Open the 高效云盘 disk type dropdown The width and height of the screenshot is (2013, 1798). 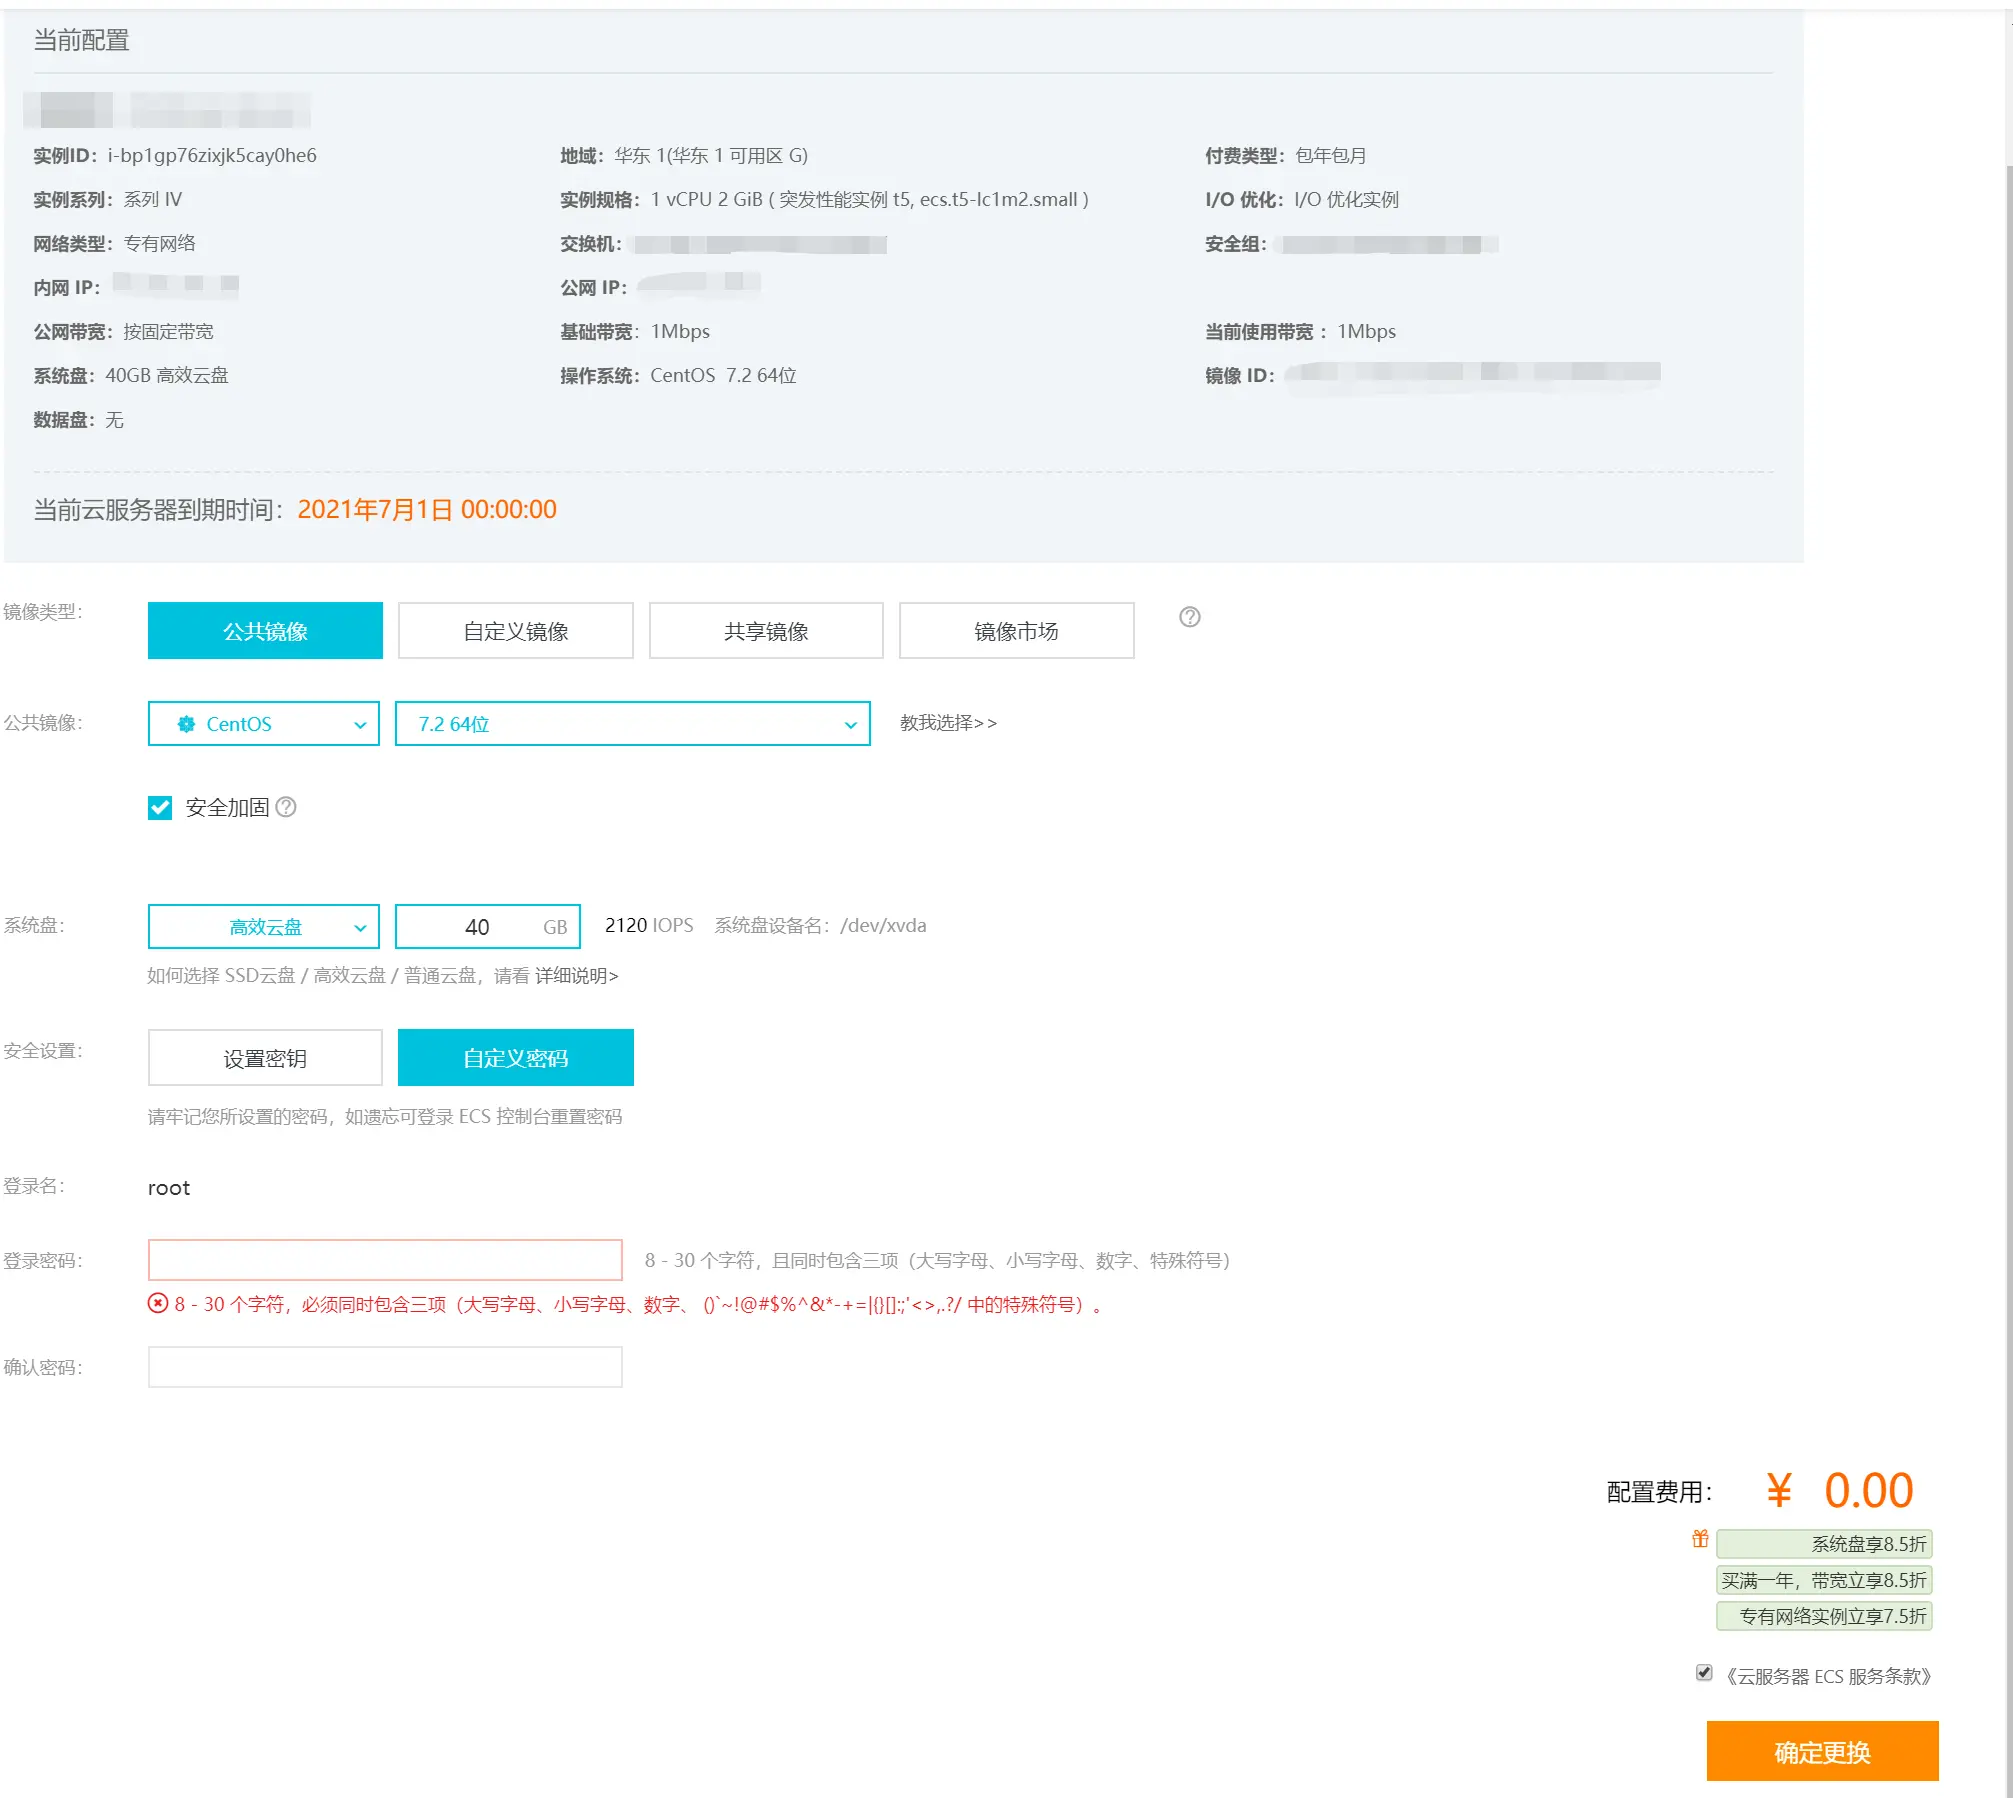point(264,927)
